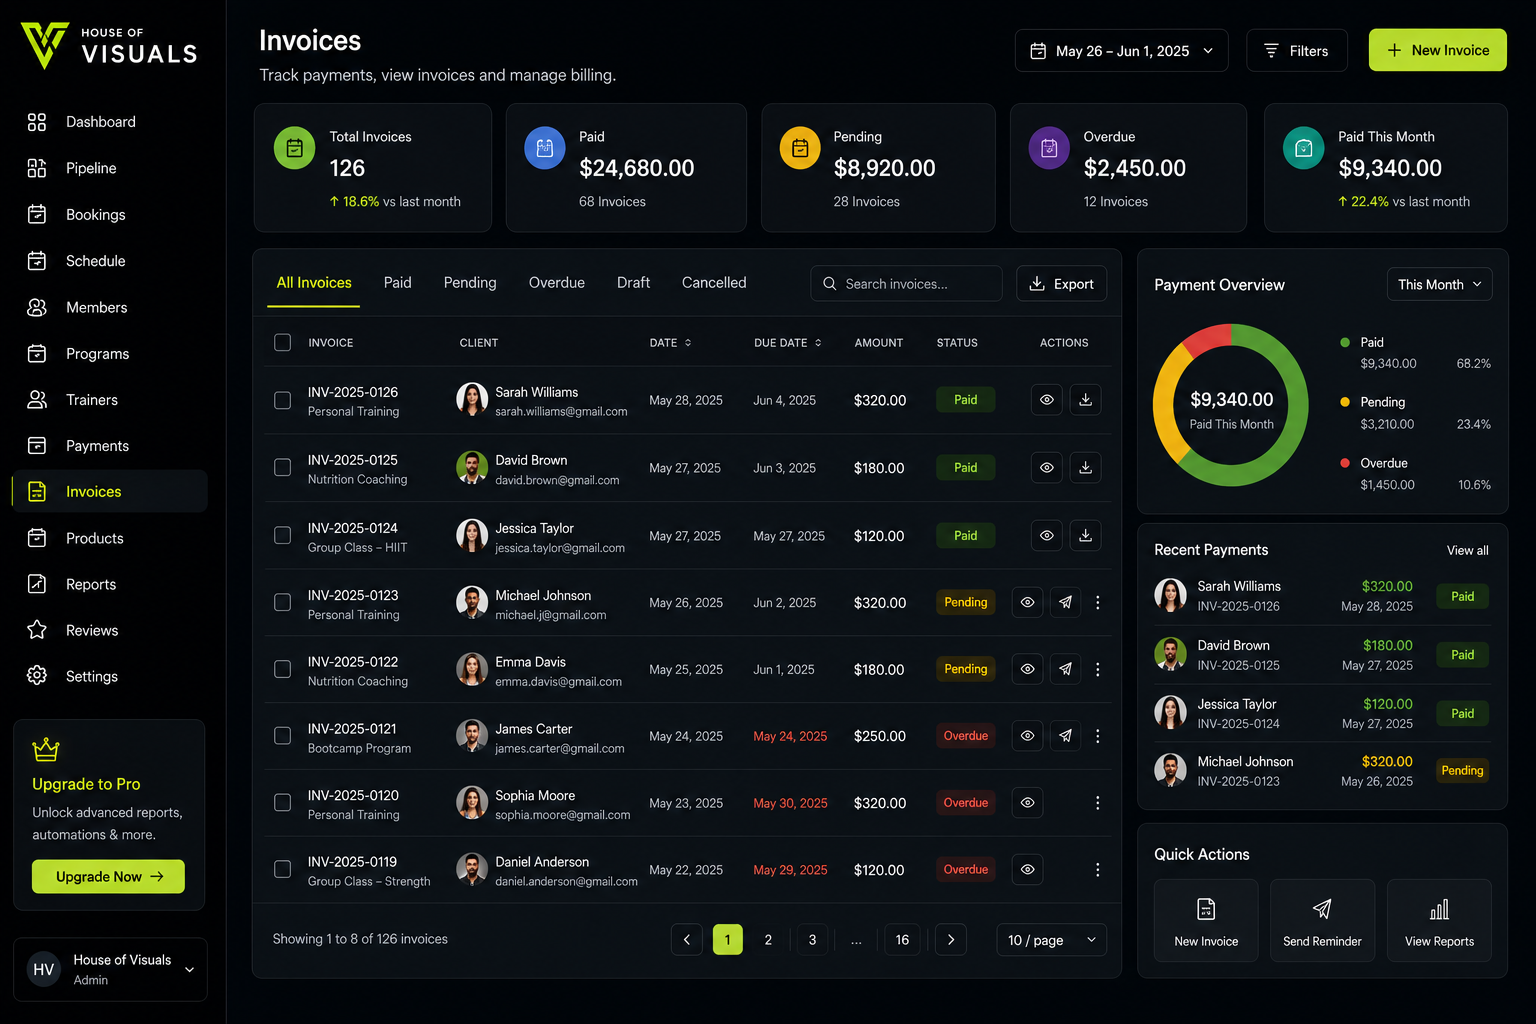Open more options for INV-2025-0119
This screenshot has height=1024, width=1536.
tap(1098, 870)
